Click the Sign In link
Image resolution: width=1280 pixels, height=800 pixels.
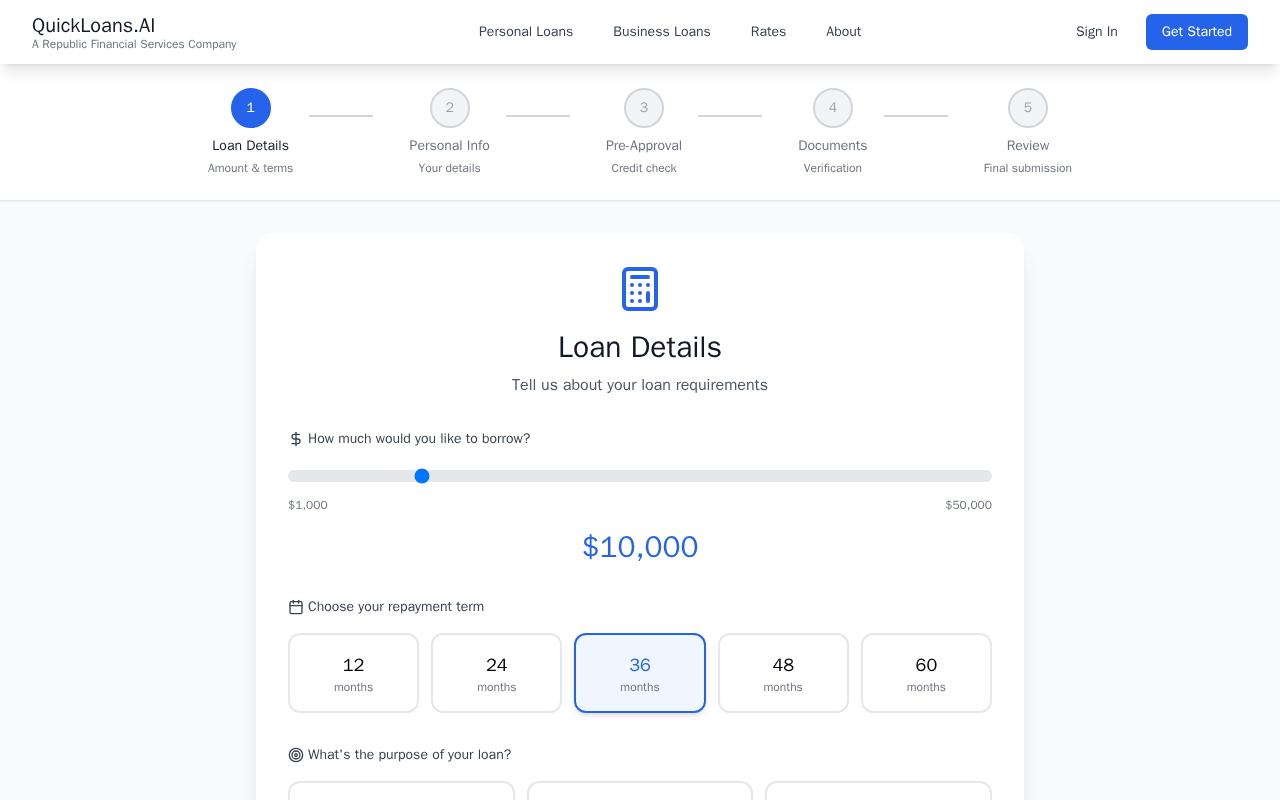[1097, 32]
